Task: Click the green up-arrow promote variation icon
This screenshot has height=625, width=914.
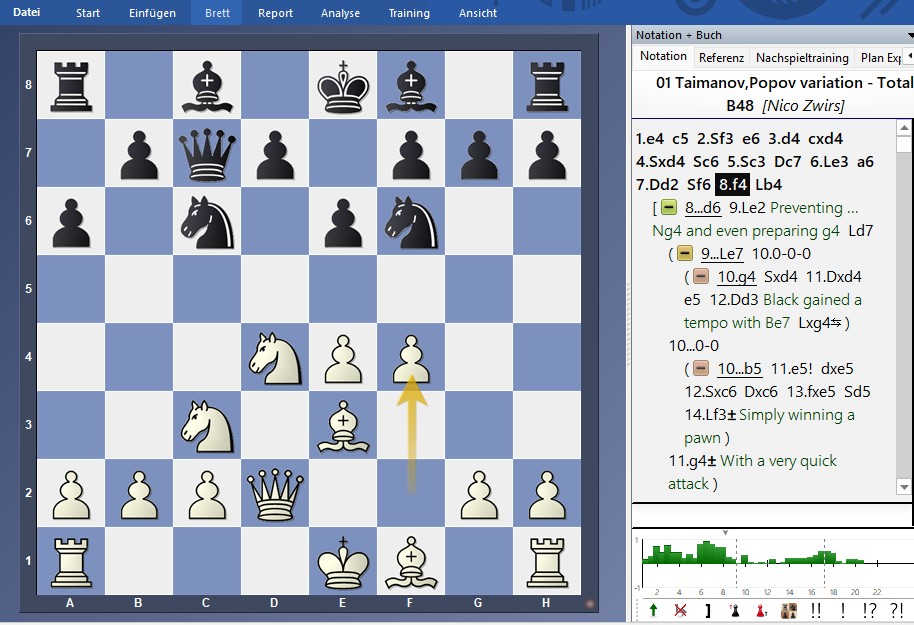Action: 653,610
